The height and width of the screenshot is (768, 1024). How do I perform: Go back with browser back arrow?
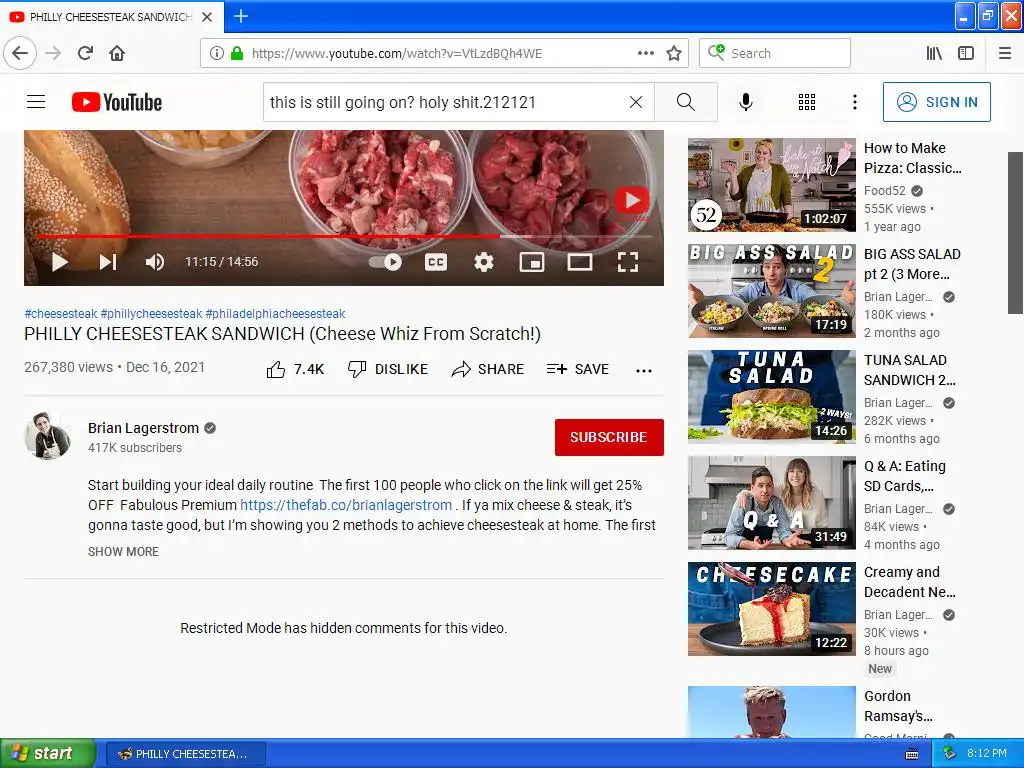(x=20, y=53)
